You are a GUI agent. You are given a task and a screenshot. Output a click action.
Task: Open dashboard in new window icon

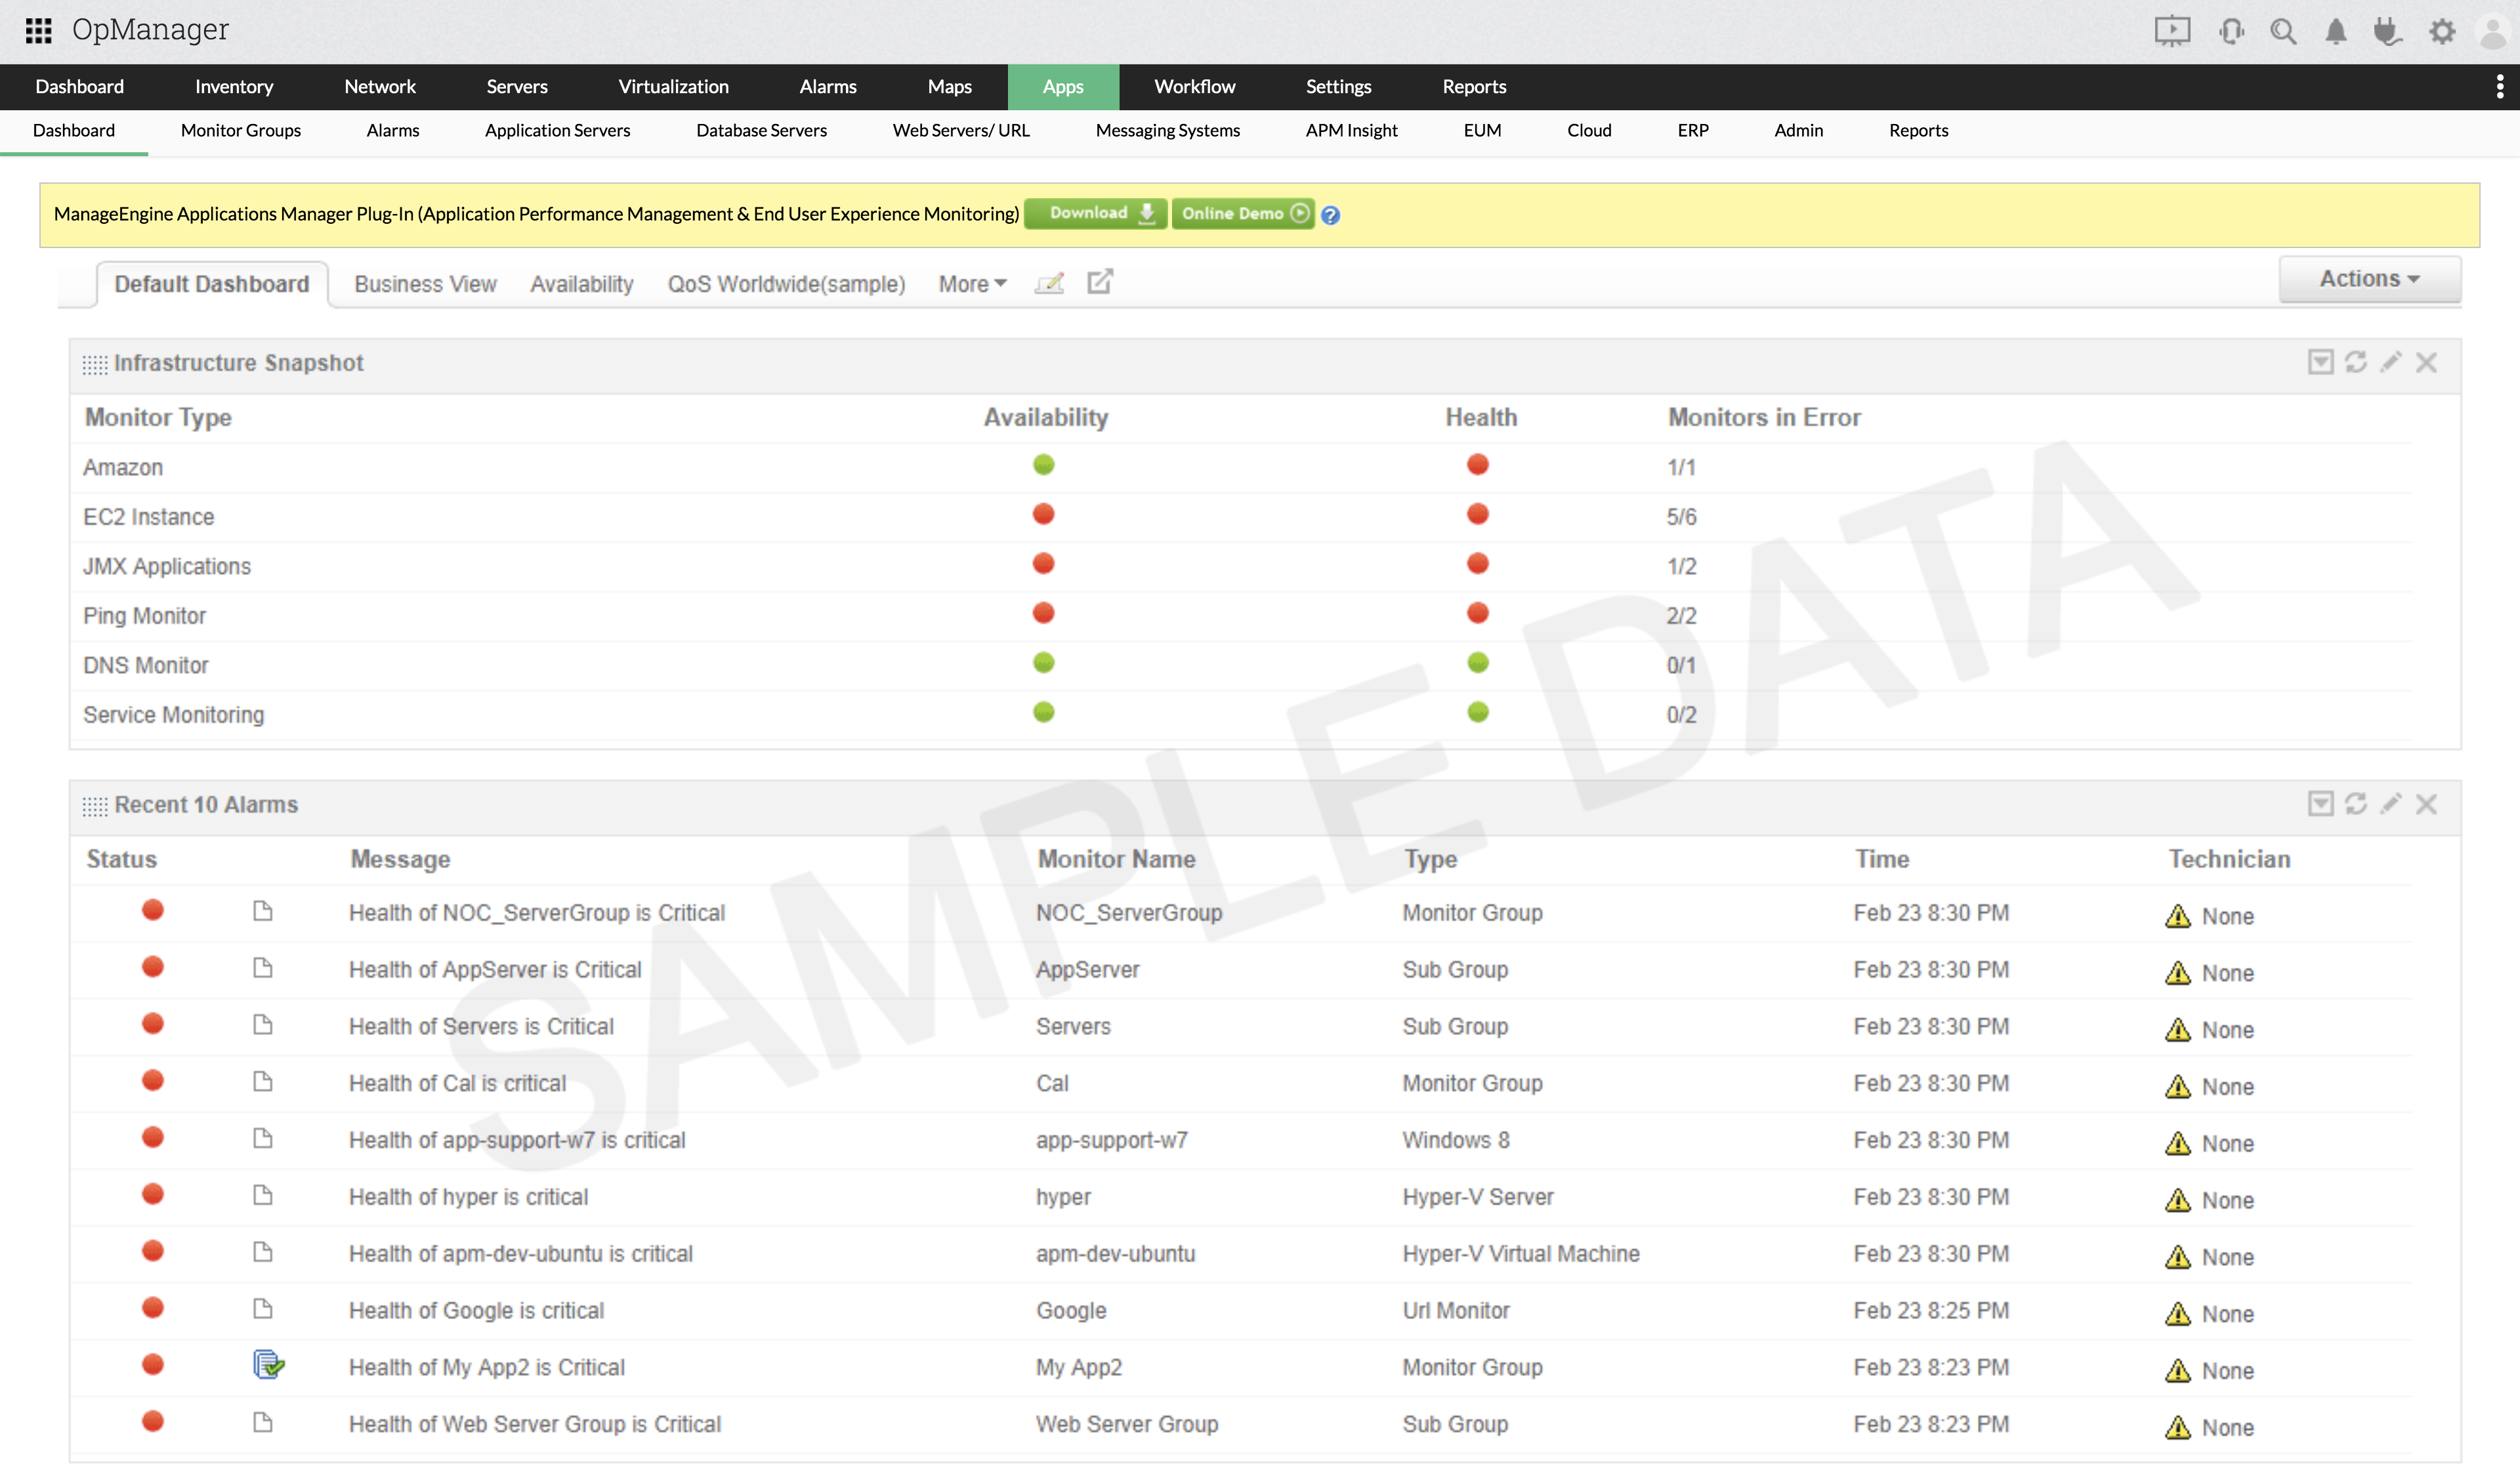click(x=1099, y=283)
